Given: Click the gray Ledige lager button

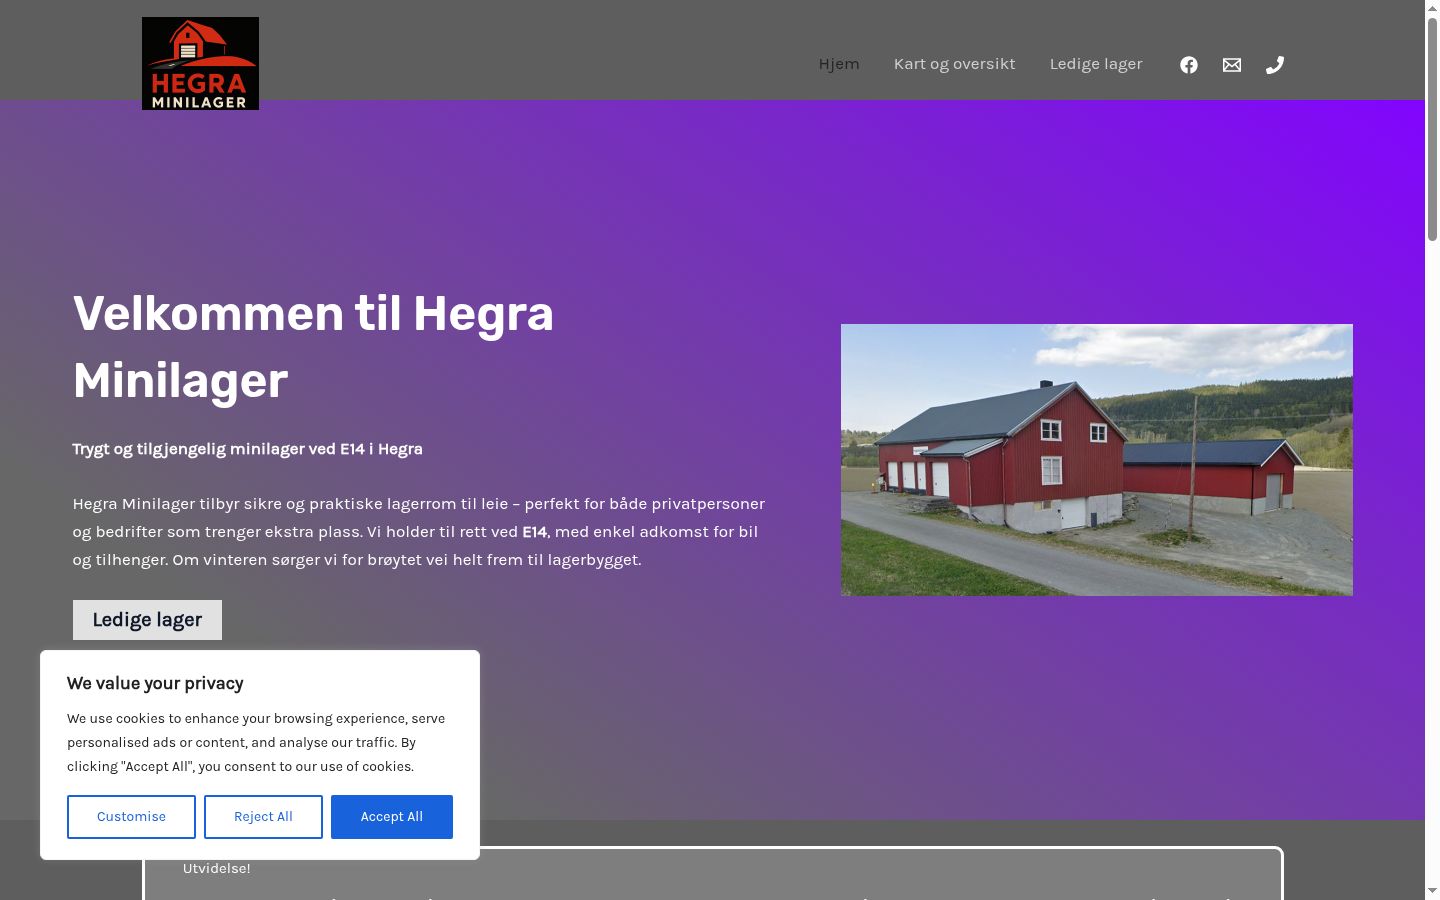Looking at the screenshot, I should 147,620.
